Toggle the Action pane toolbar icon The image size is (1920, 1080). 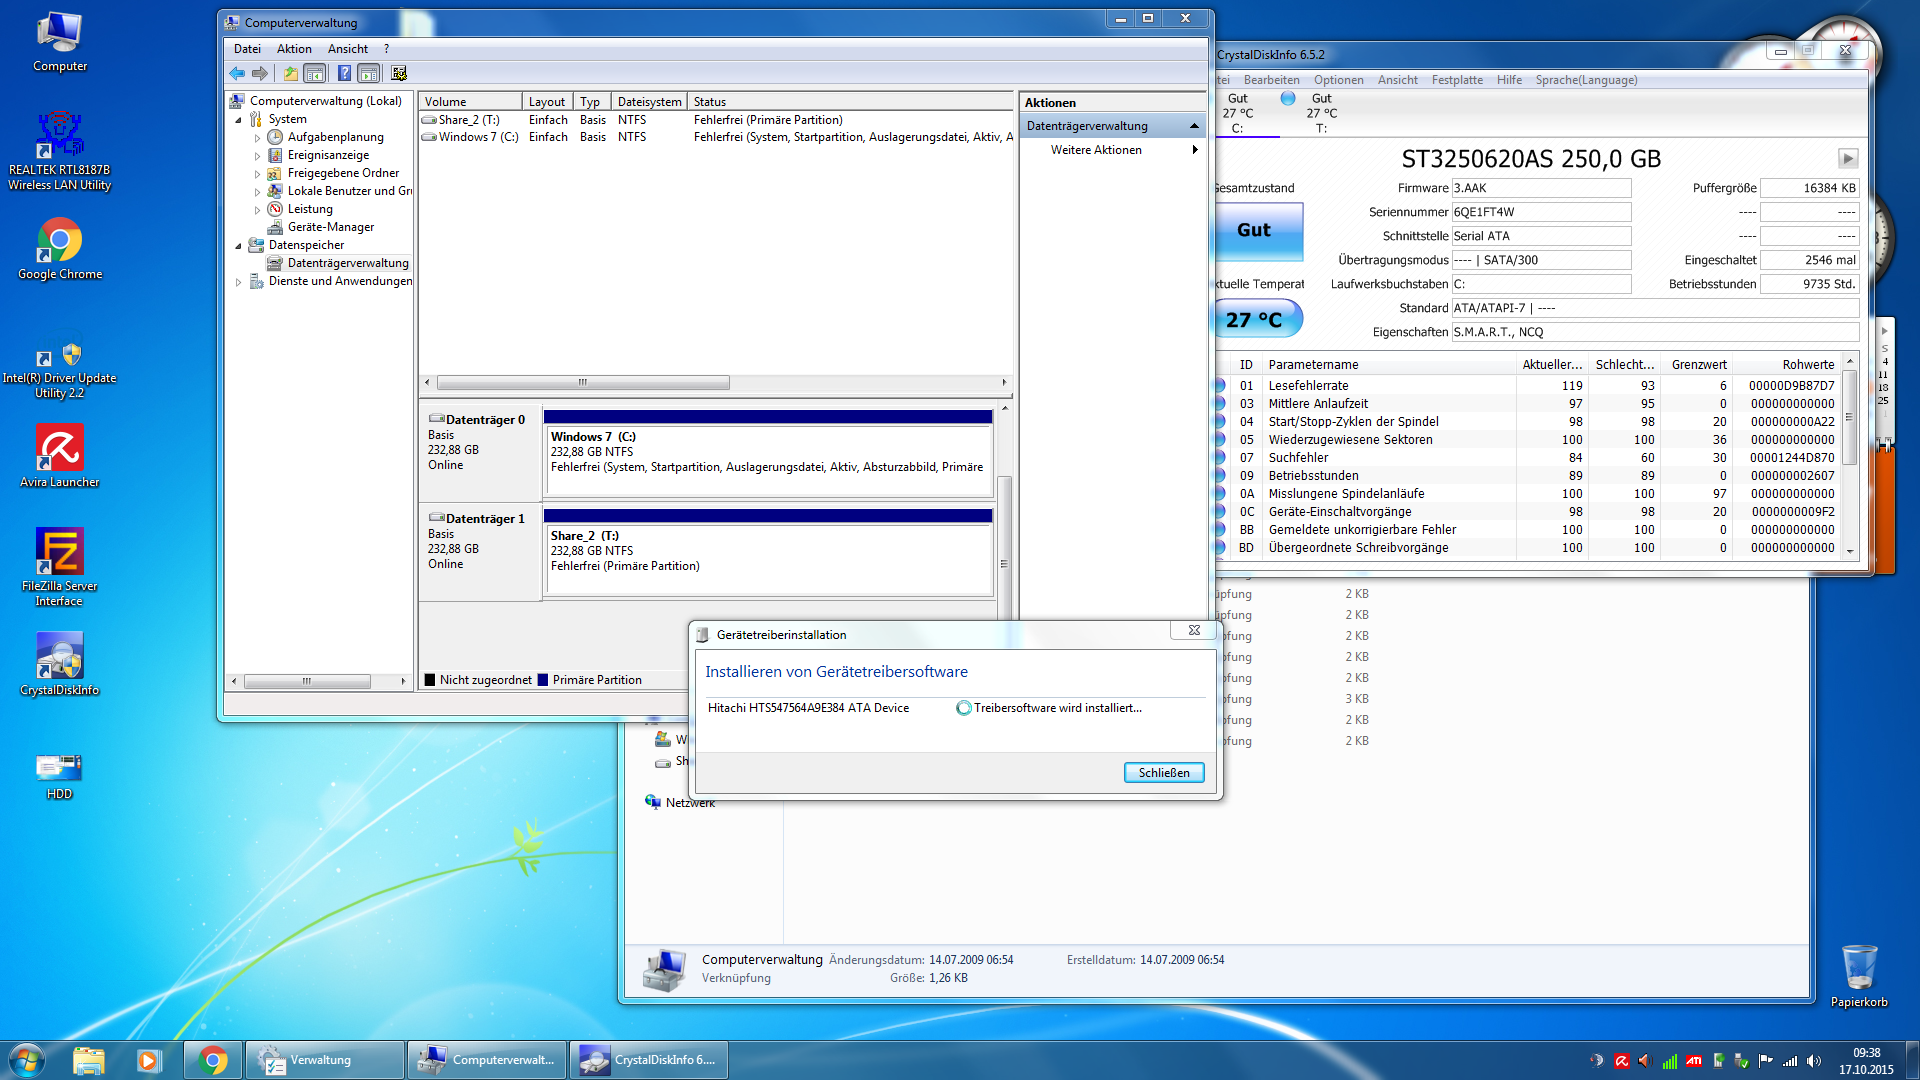(369, 73)
